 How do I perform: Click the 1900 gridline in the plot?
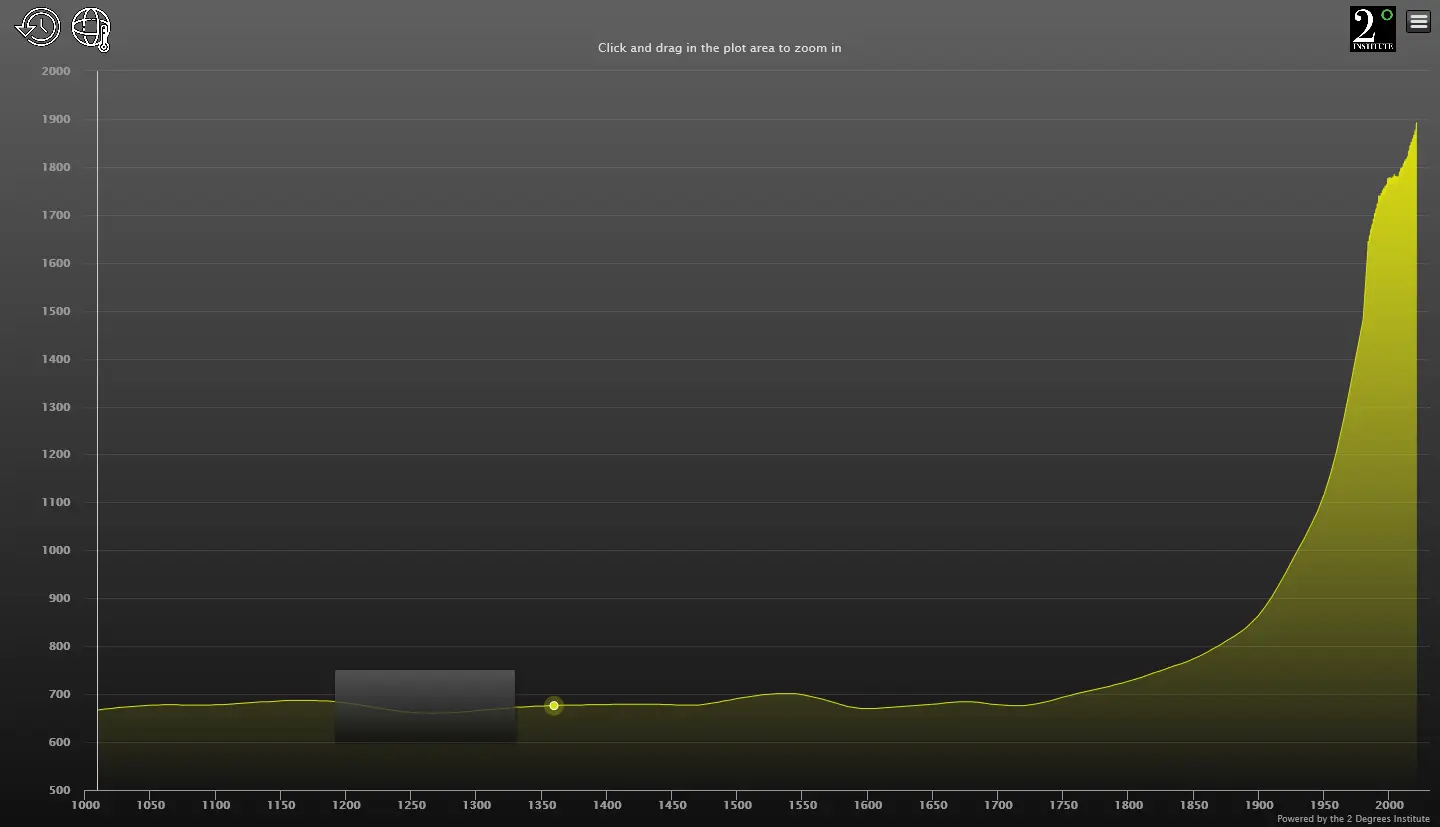(1259, 450)
